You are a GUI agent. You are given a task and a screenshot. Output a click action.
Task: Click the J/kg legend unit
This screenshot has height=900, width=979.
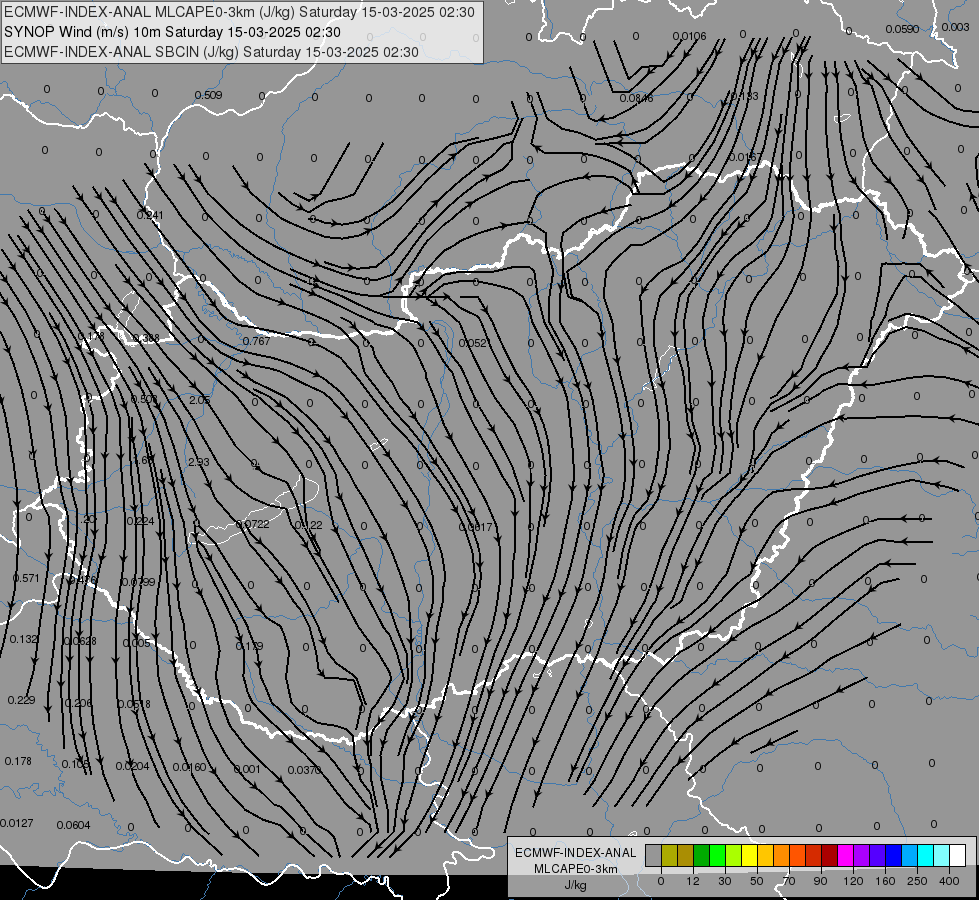(x=576, y=885)
